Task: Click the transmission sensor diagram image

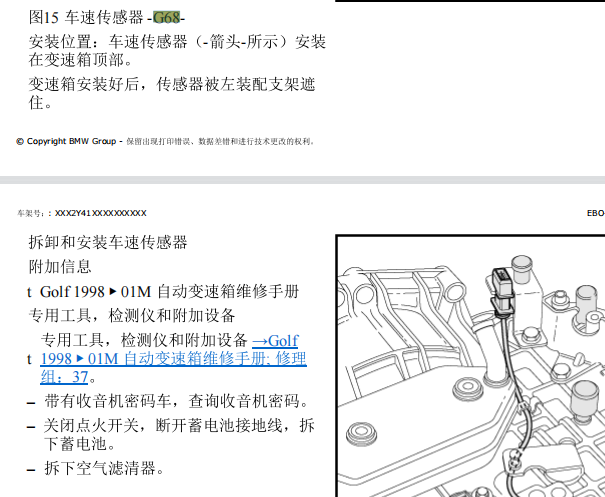Action: pyautogui.click(x=471, y=366)
